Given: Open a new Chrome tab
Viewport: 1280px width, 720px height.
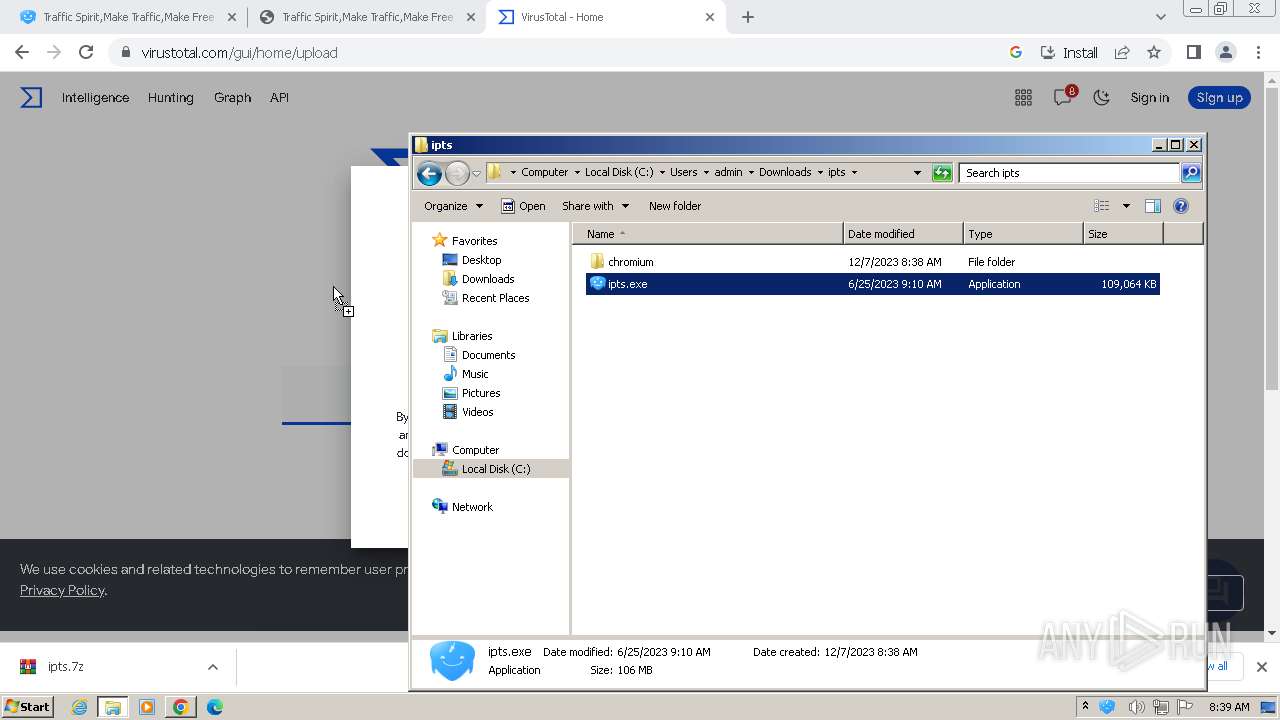Looking at the screenshot, I should [748, 17].
